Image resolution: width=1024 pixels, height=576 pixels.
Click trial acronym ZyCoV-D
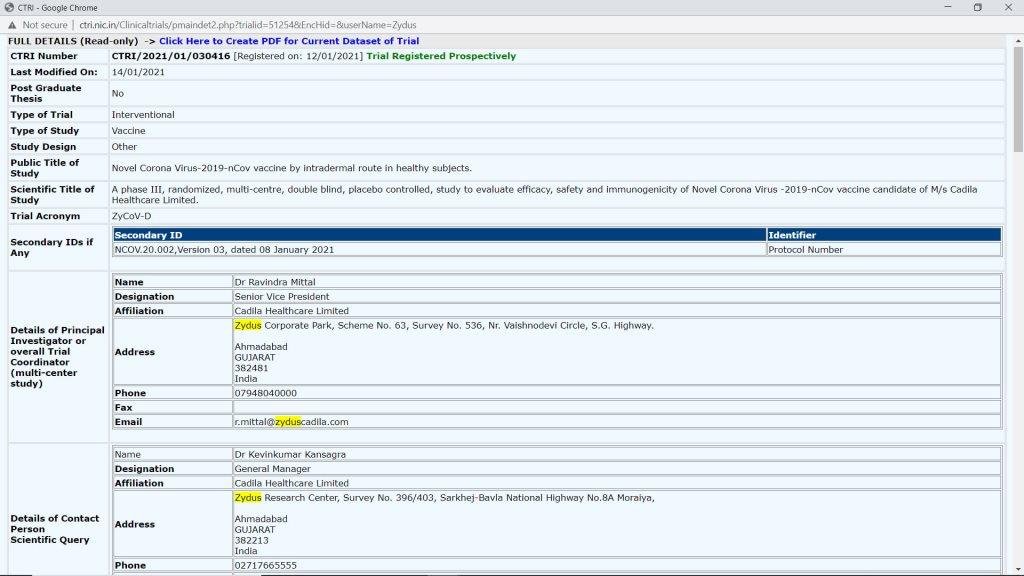pos(131,216)
